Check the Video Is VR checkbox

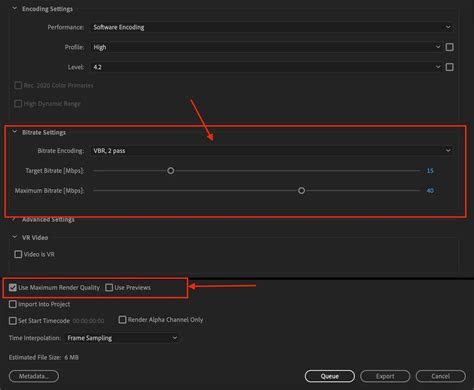(18, 254)
